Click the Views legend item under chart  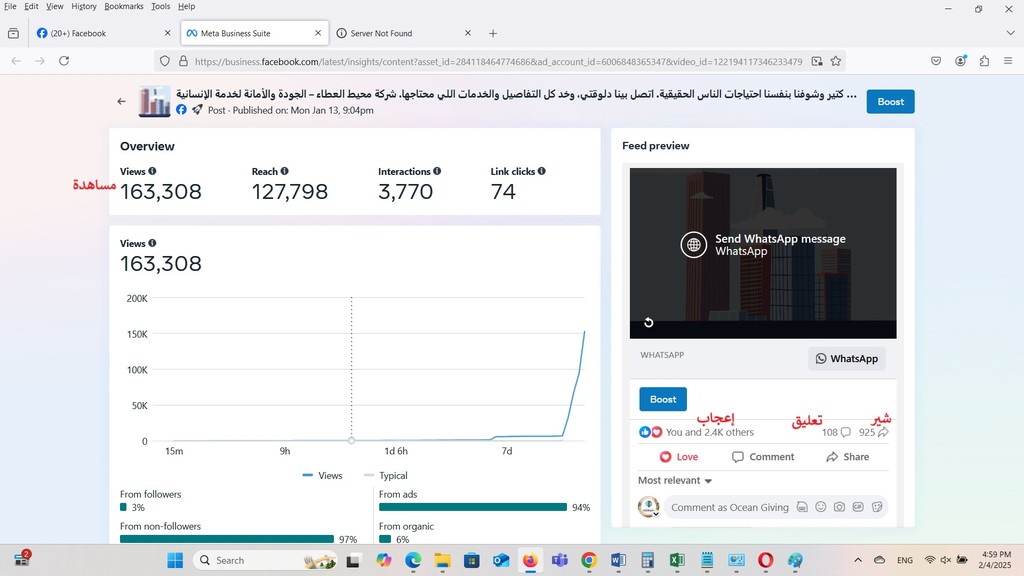322,475
